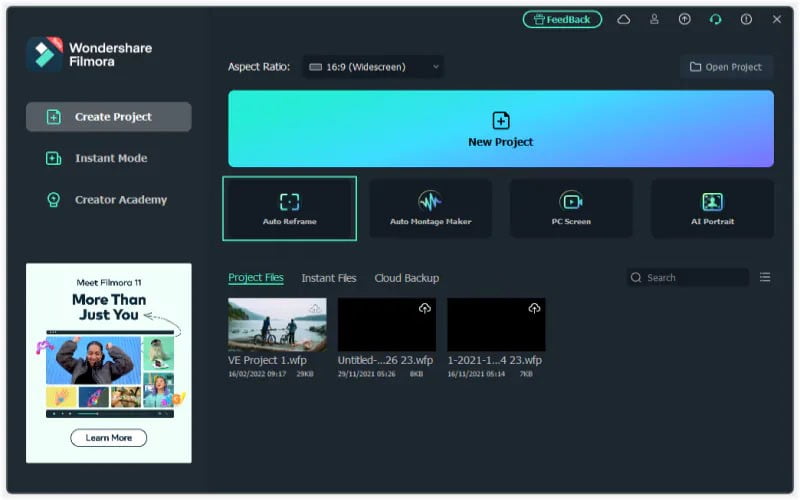Switch to Instant Mode
Screen dimensions: 800x500
tap(109, 158)
